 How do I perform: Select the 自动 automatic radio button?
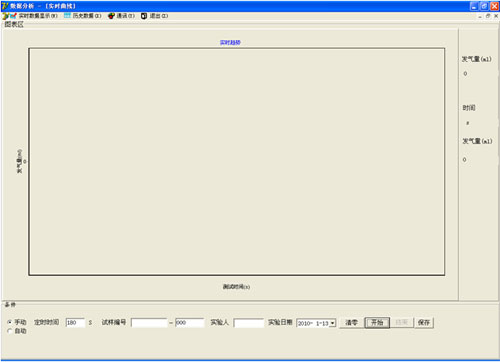[10, 331]
